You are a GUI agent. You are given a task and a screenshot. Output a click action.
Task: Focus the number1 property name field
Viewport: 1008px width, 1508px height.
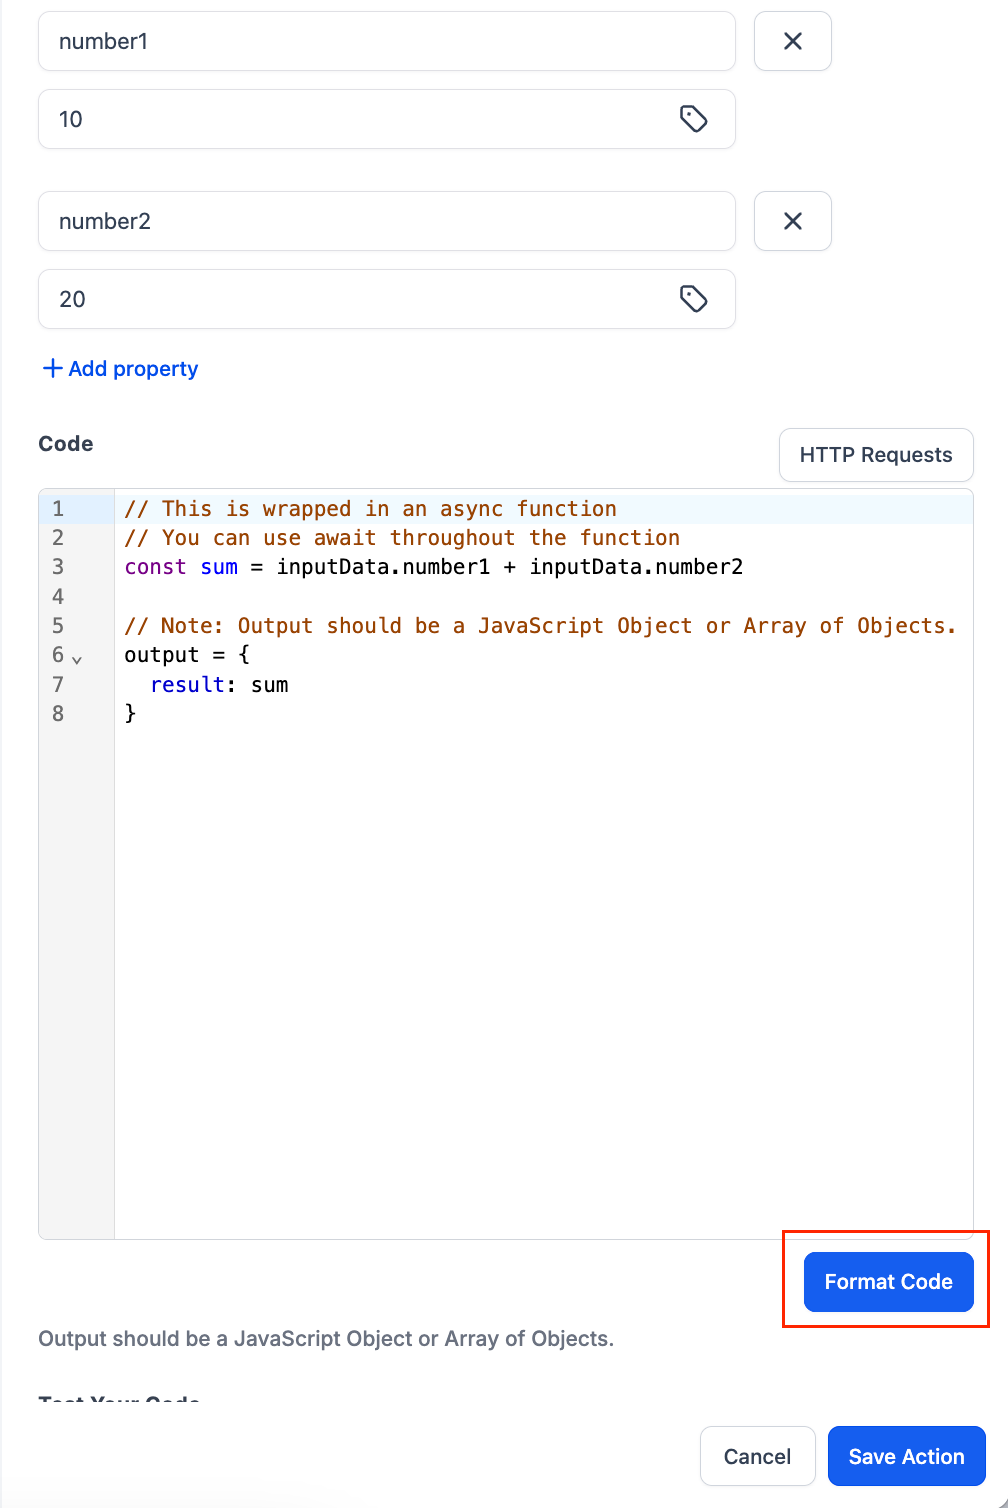pos(386,41)
